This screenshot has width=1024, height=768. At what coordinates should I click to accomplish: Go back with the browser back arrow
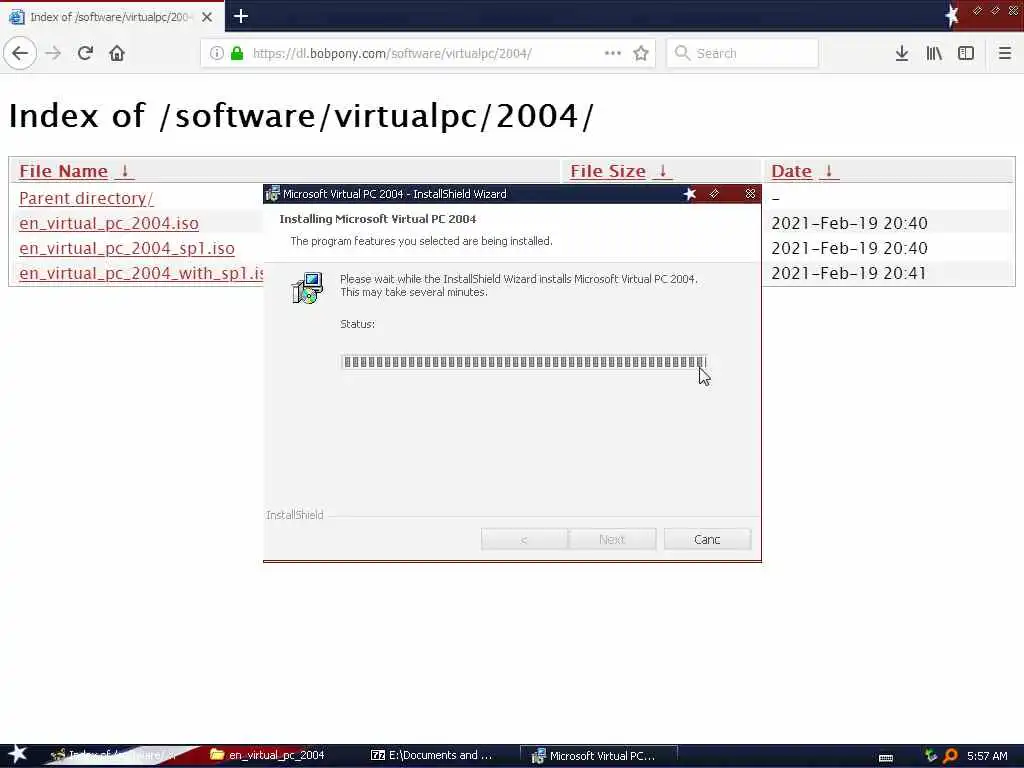tap(20, 53)
